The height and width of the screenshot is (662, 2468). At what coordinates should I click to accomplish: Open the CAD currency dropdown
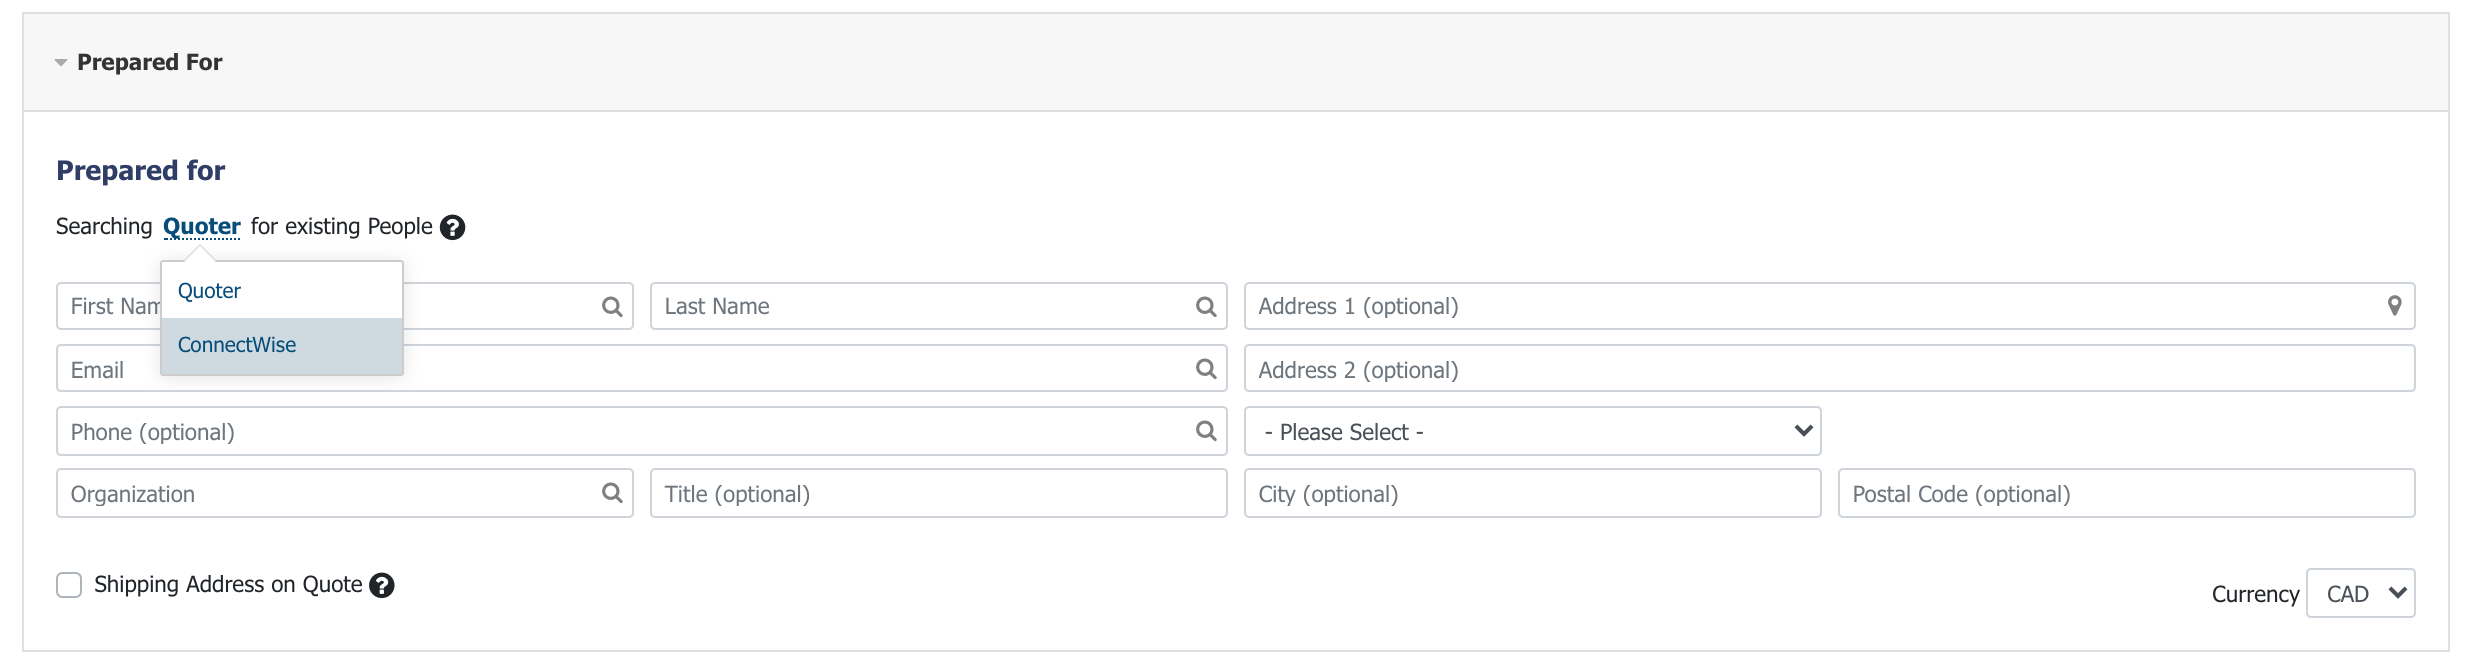pyautogui.click(x=2360, y=593)
